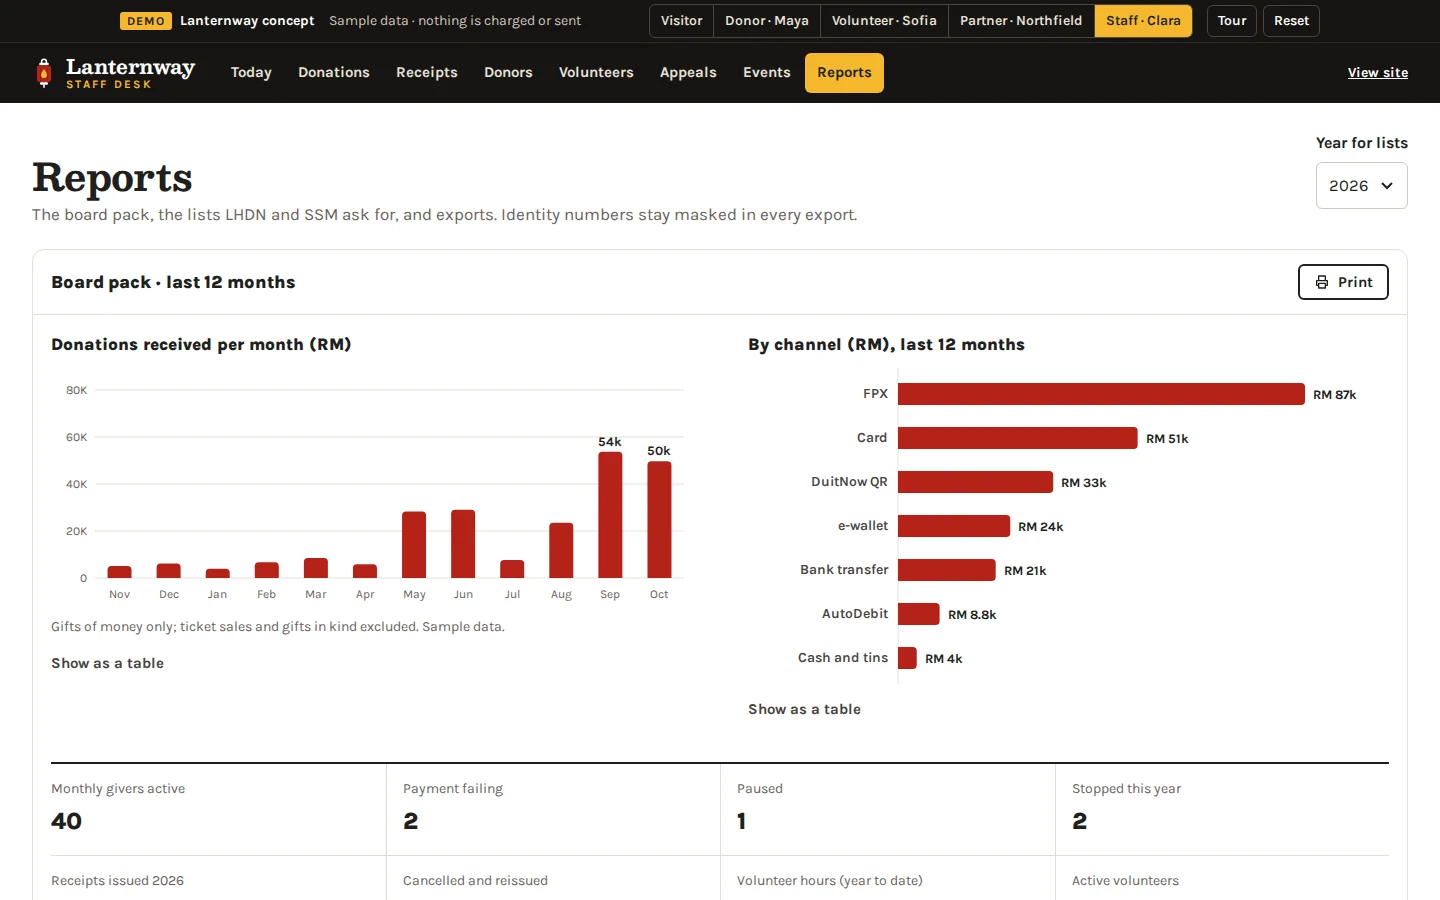Image resolution: width=1440 pixels, height=900 pixels.
Task: Go to Donations in the nav
Action: [334, 73]
